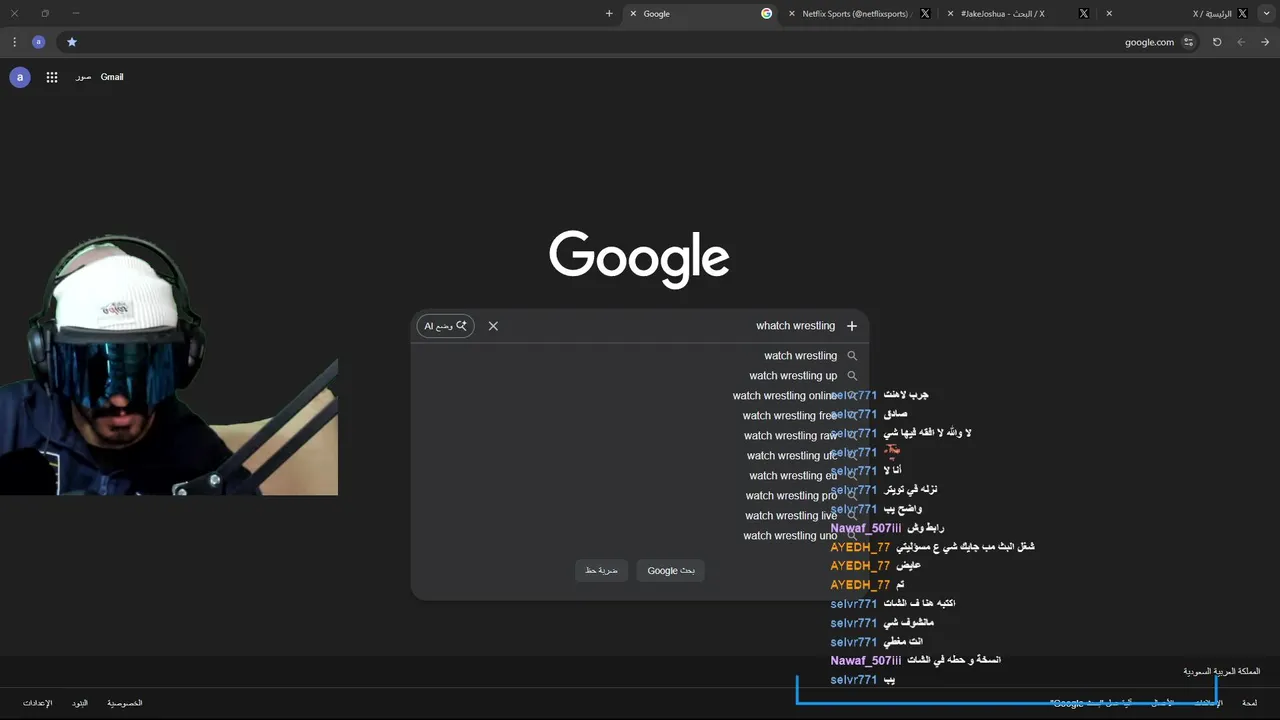1280x720 pixels.
Task: Bookmark this page with the star icon
Action: coord(72,42)
